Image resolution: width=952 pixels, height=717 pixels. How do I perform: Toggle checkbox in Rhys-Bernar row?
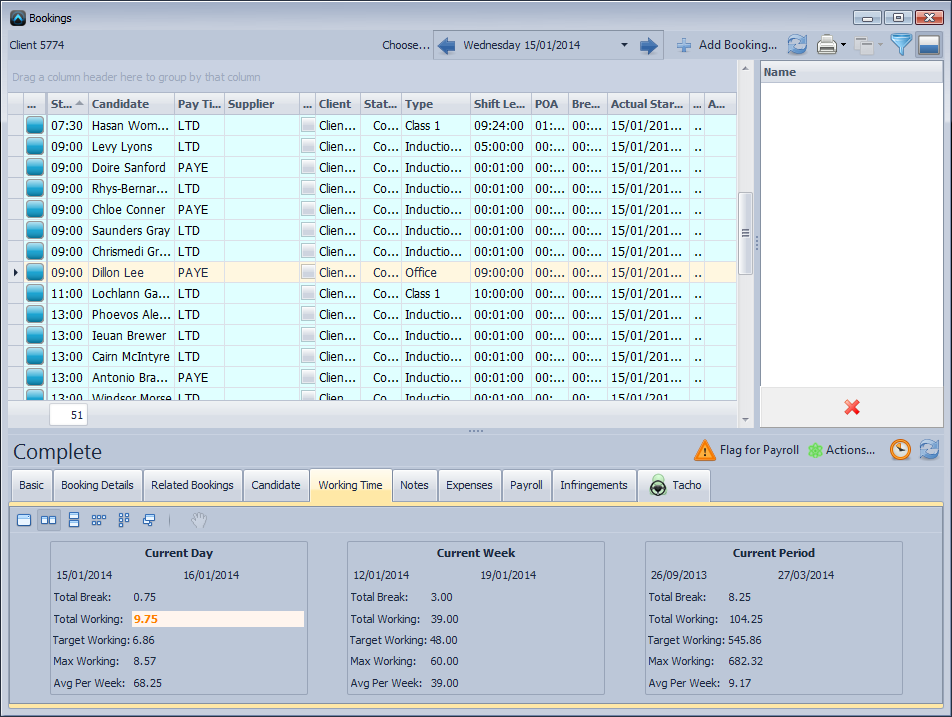[x=308, y=188]
